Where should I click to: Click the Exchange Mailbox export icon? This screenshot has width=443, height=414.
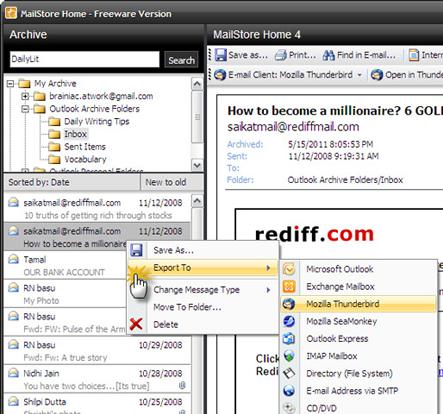click(x=289, y=286)
